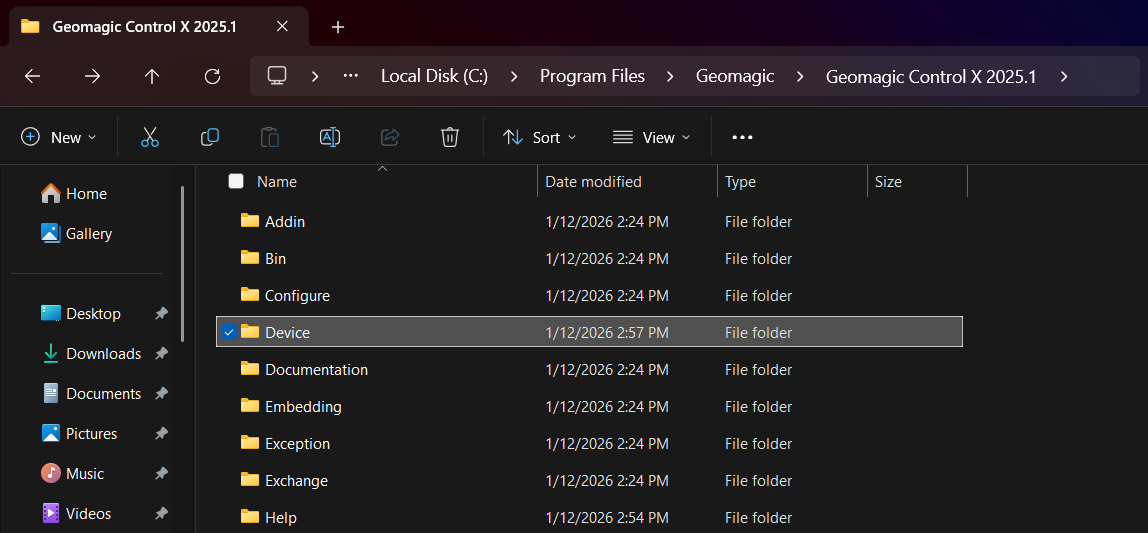Screen dimensions: 1148x533
Task: Click the pin icon beside Documents
Action: coord(161,394)
